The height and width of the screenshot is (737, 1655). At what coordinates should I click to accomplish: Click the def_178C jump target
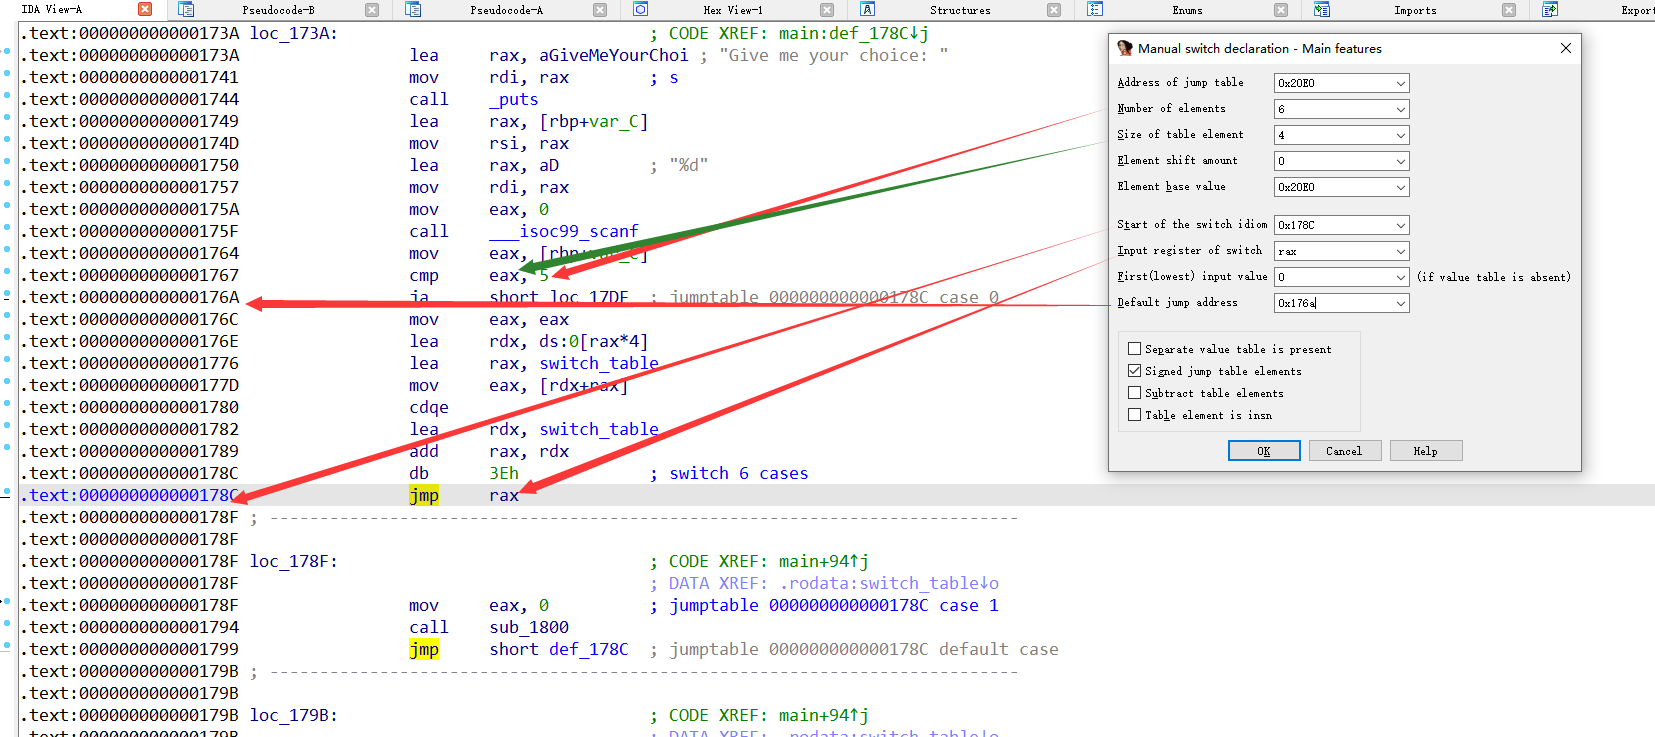[x=589, y=649]
